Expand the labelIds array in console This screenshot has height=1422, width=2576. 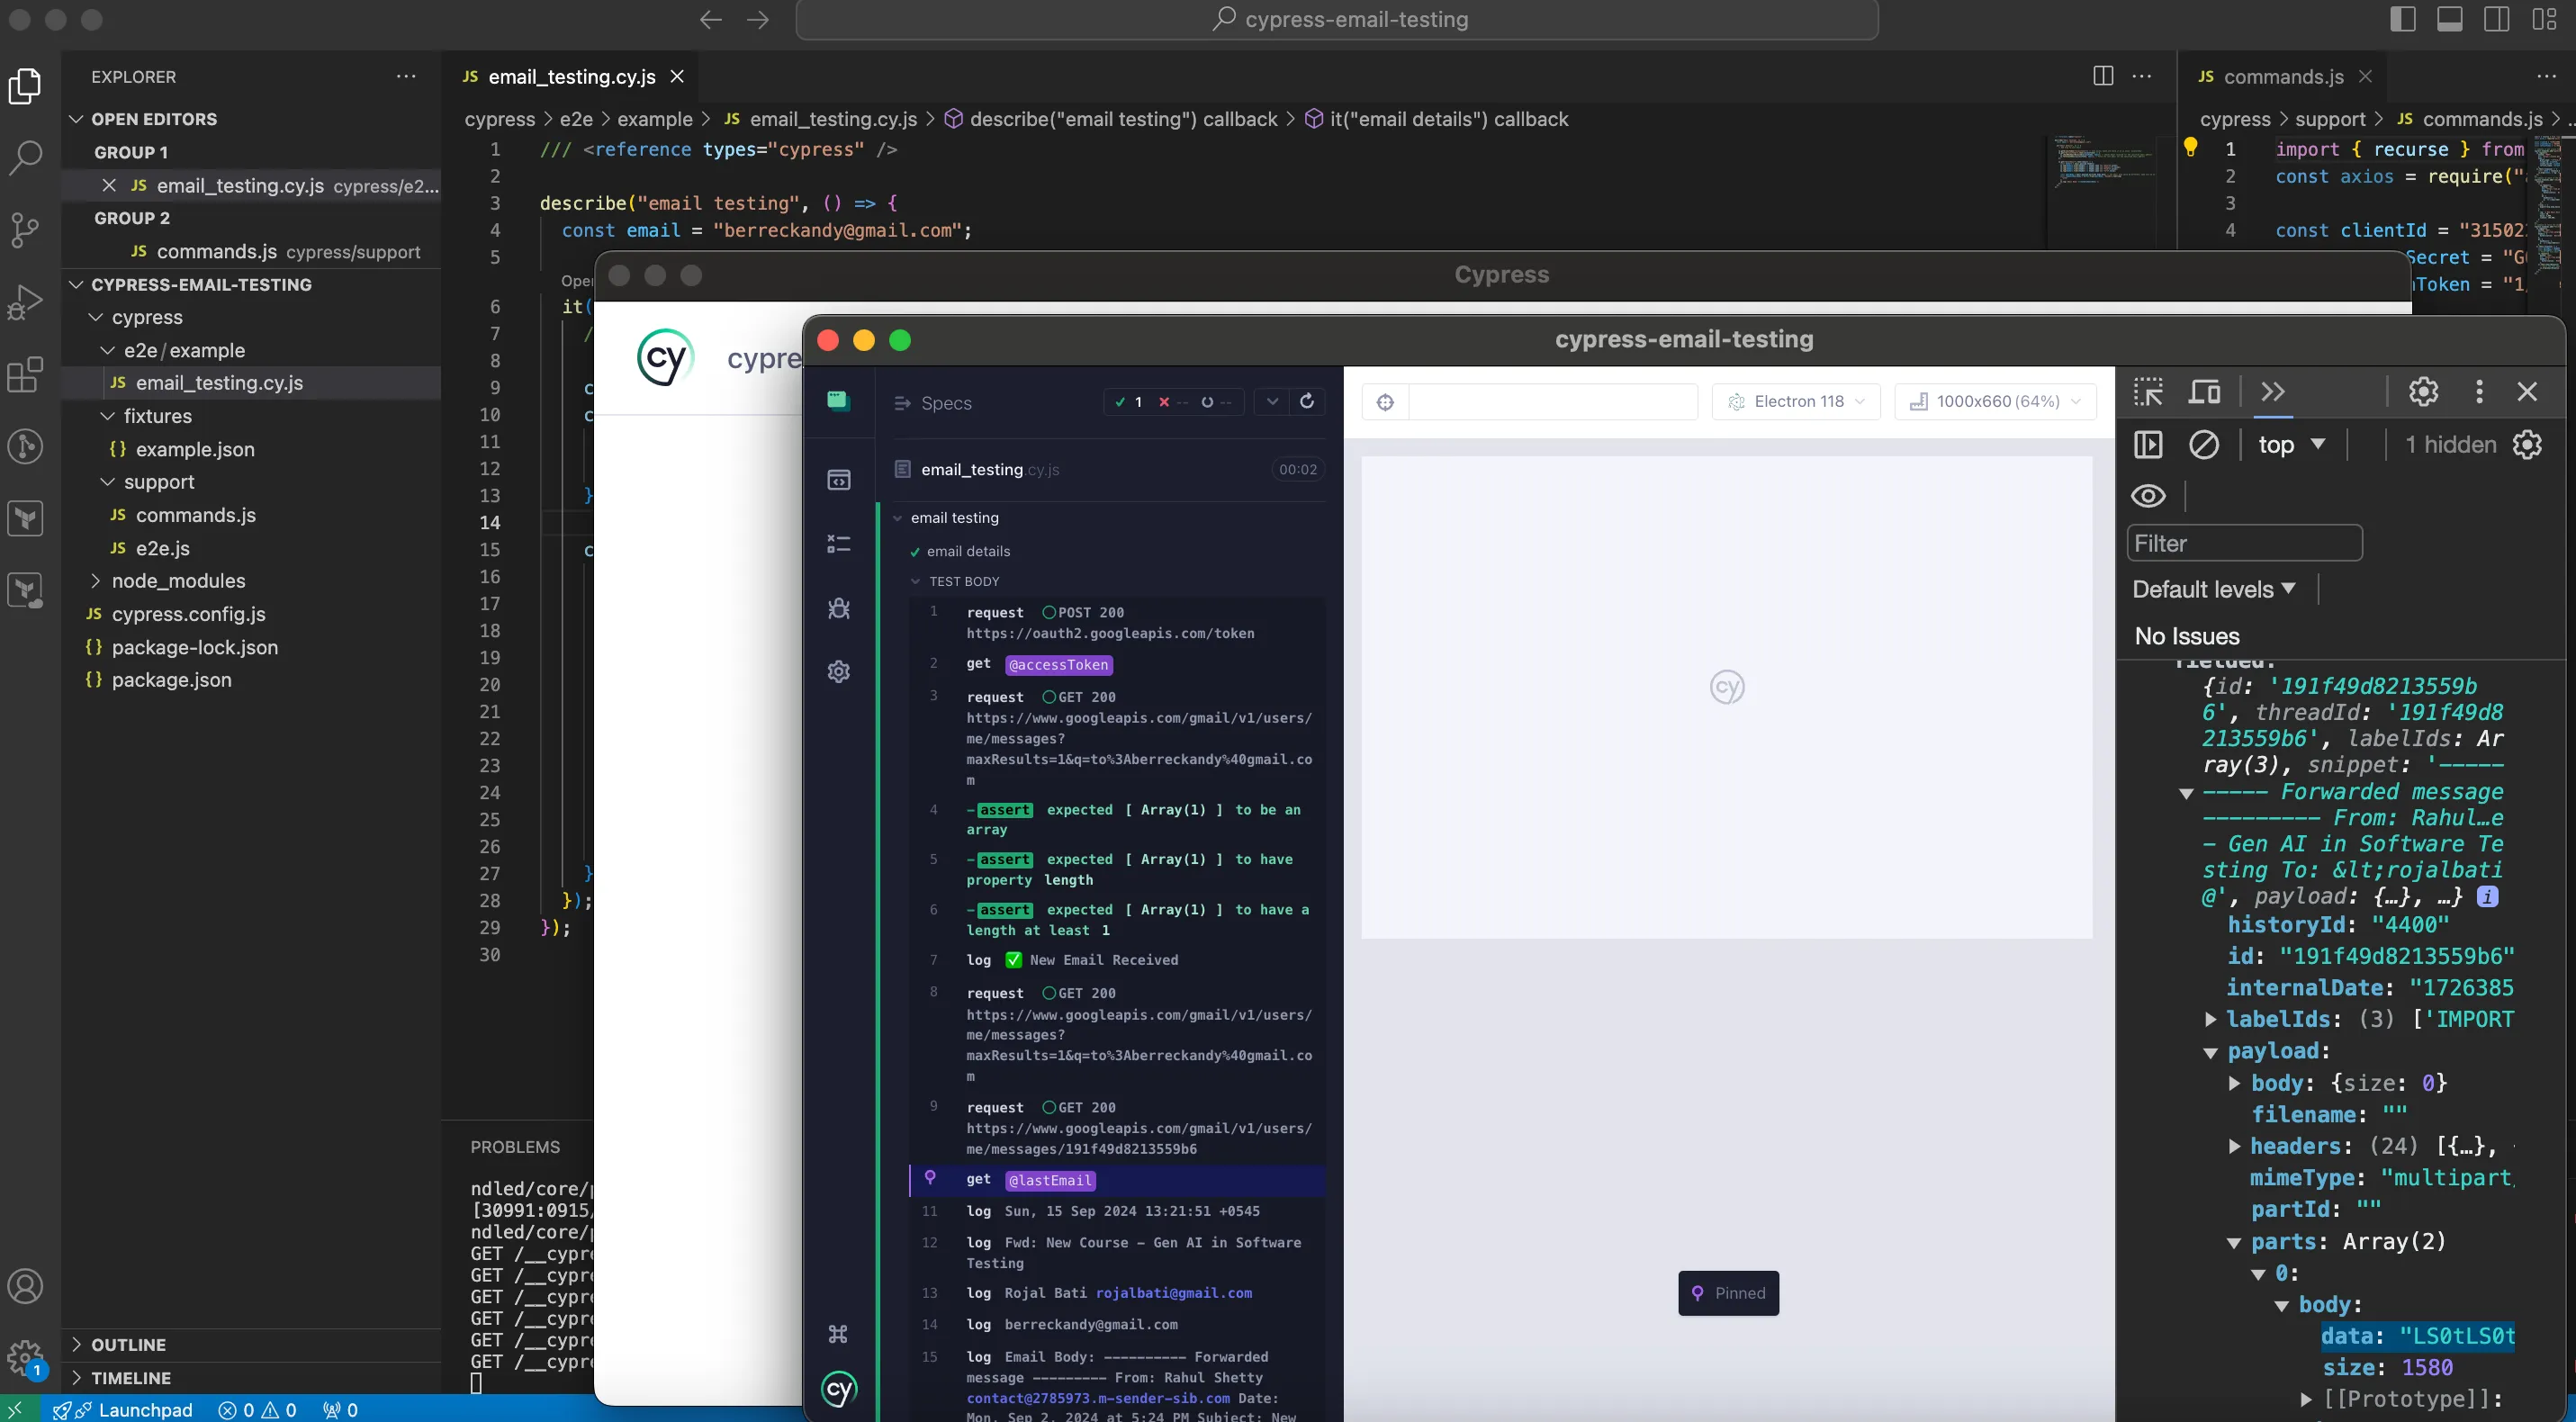pyautogui.click(x=2211, y=1020)
